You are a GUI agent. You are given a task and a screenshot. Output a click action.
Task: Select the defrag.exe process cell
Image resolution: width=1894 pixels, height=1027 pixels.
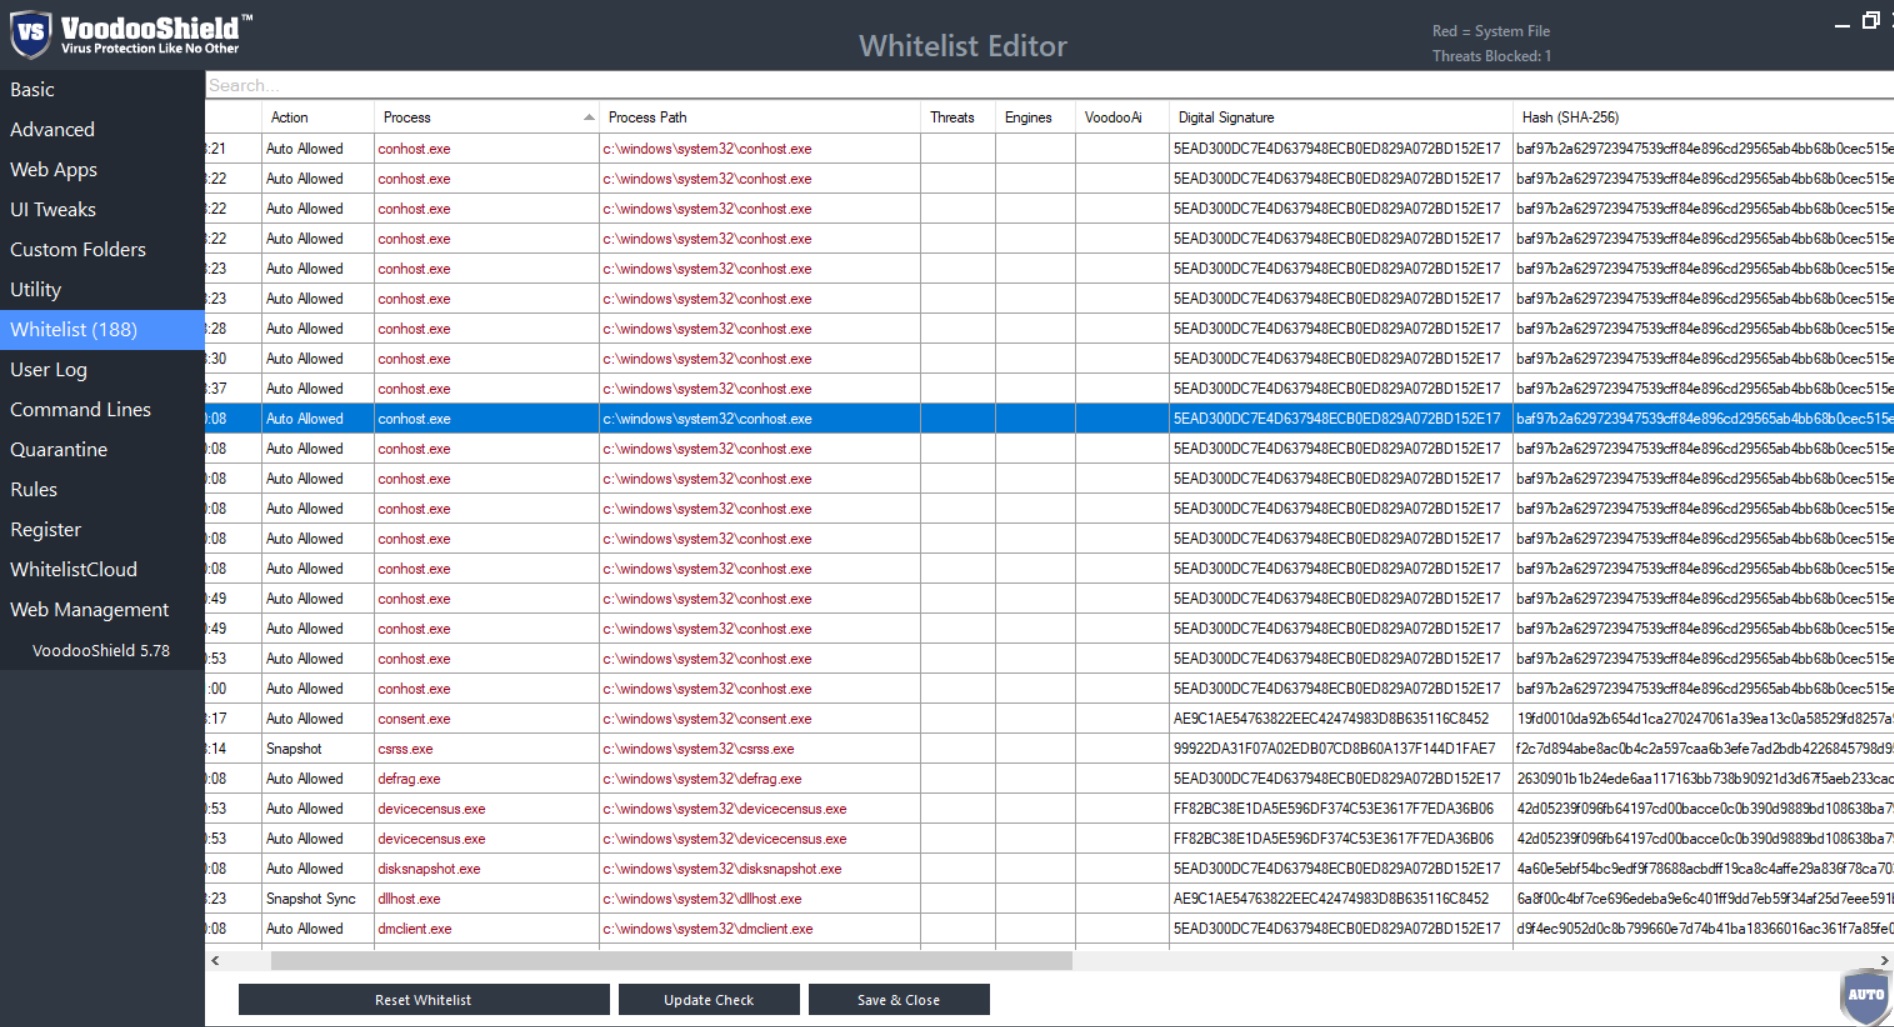pos(486,779)
